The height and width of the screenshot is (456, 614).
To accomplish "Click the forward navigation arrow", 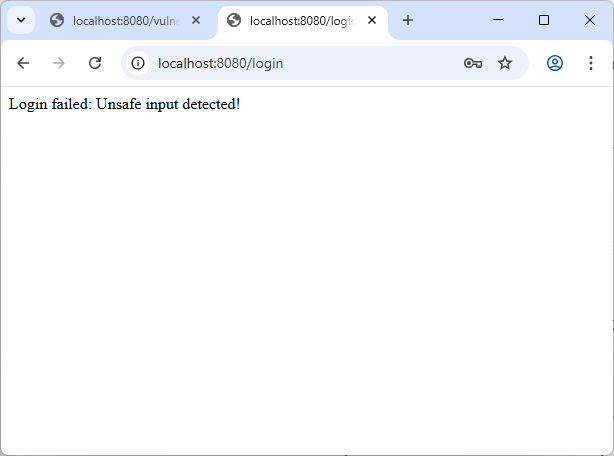I will coord(59,63).
